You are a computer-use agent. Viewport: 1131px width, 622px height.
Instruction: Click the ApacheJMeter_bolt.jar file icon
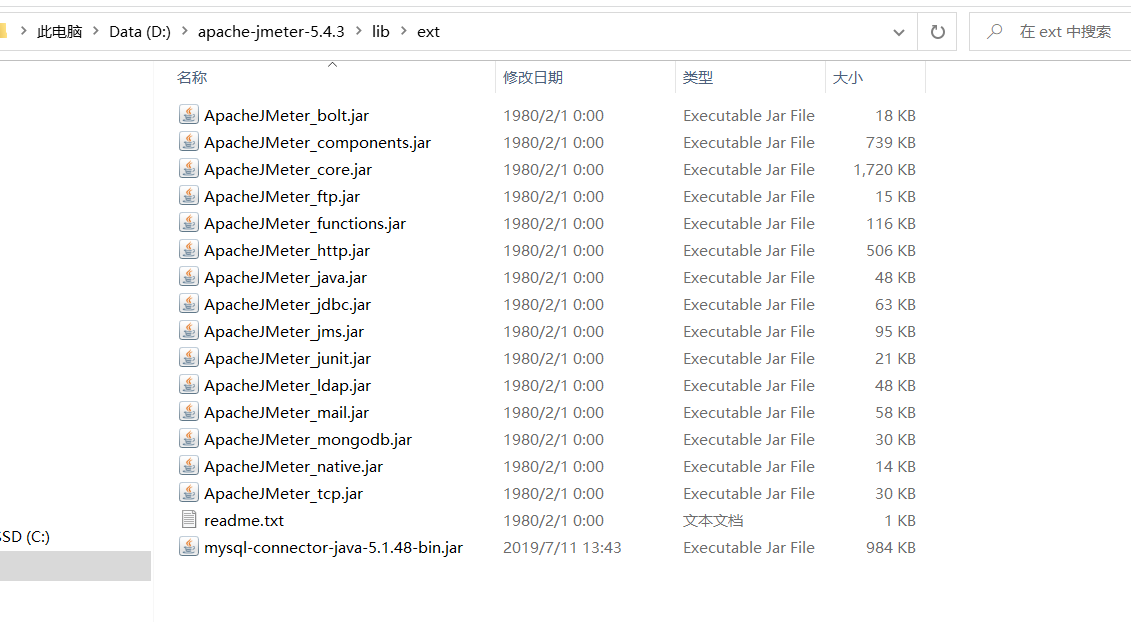point(189,115)
